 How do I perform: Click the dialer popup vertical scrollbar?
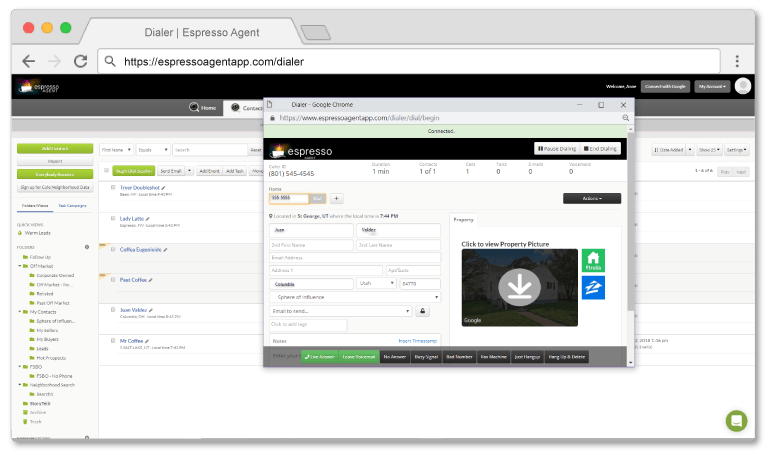pos(630,222)
